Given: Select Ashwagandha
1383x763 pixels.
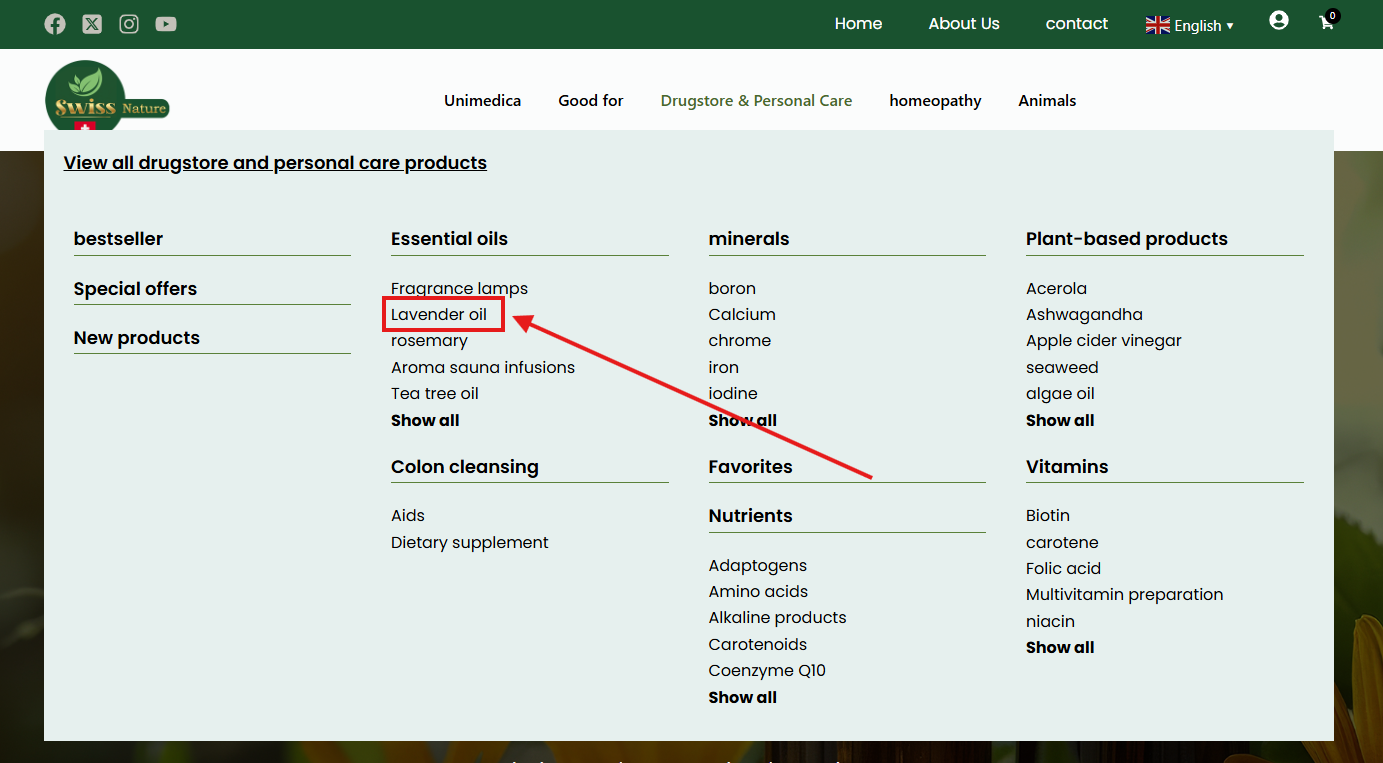Looking at the screenshot, I should 1084,314.
